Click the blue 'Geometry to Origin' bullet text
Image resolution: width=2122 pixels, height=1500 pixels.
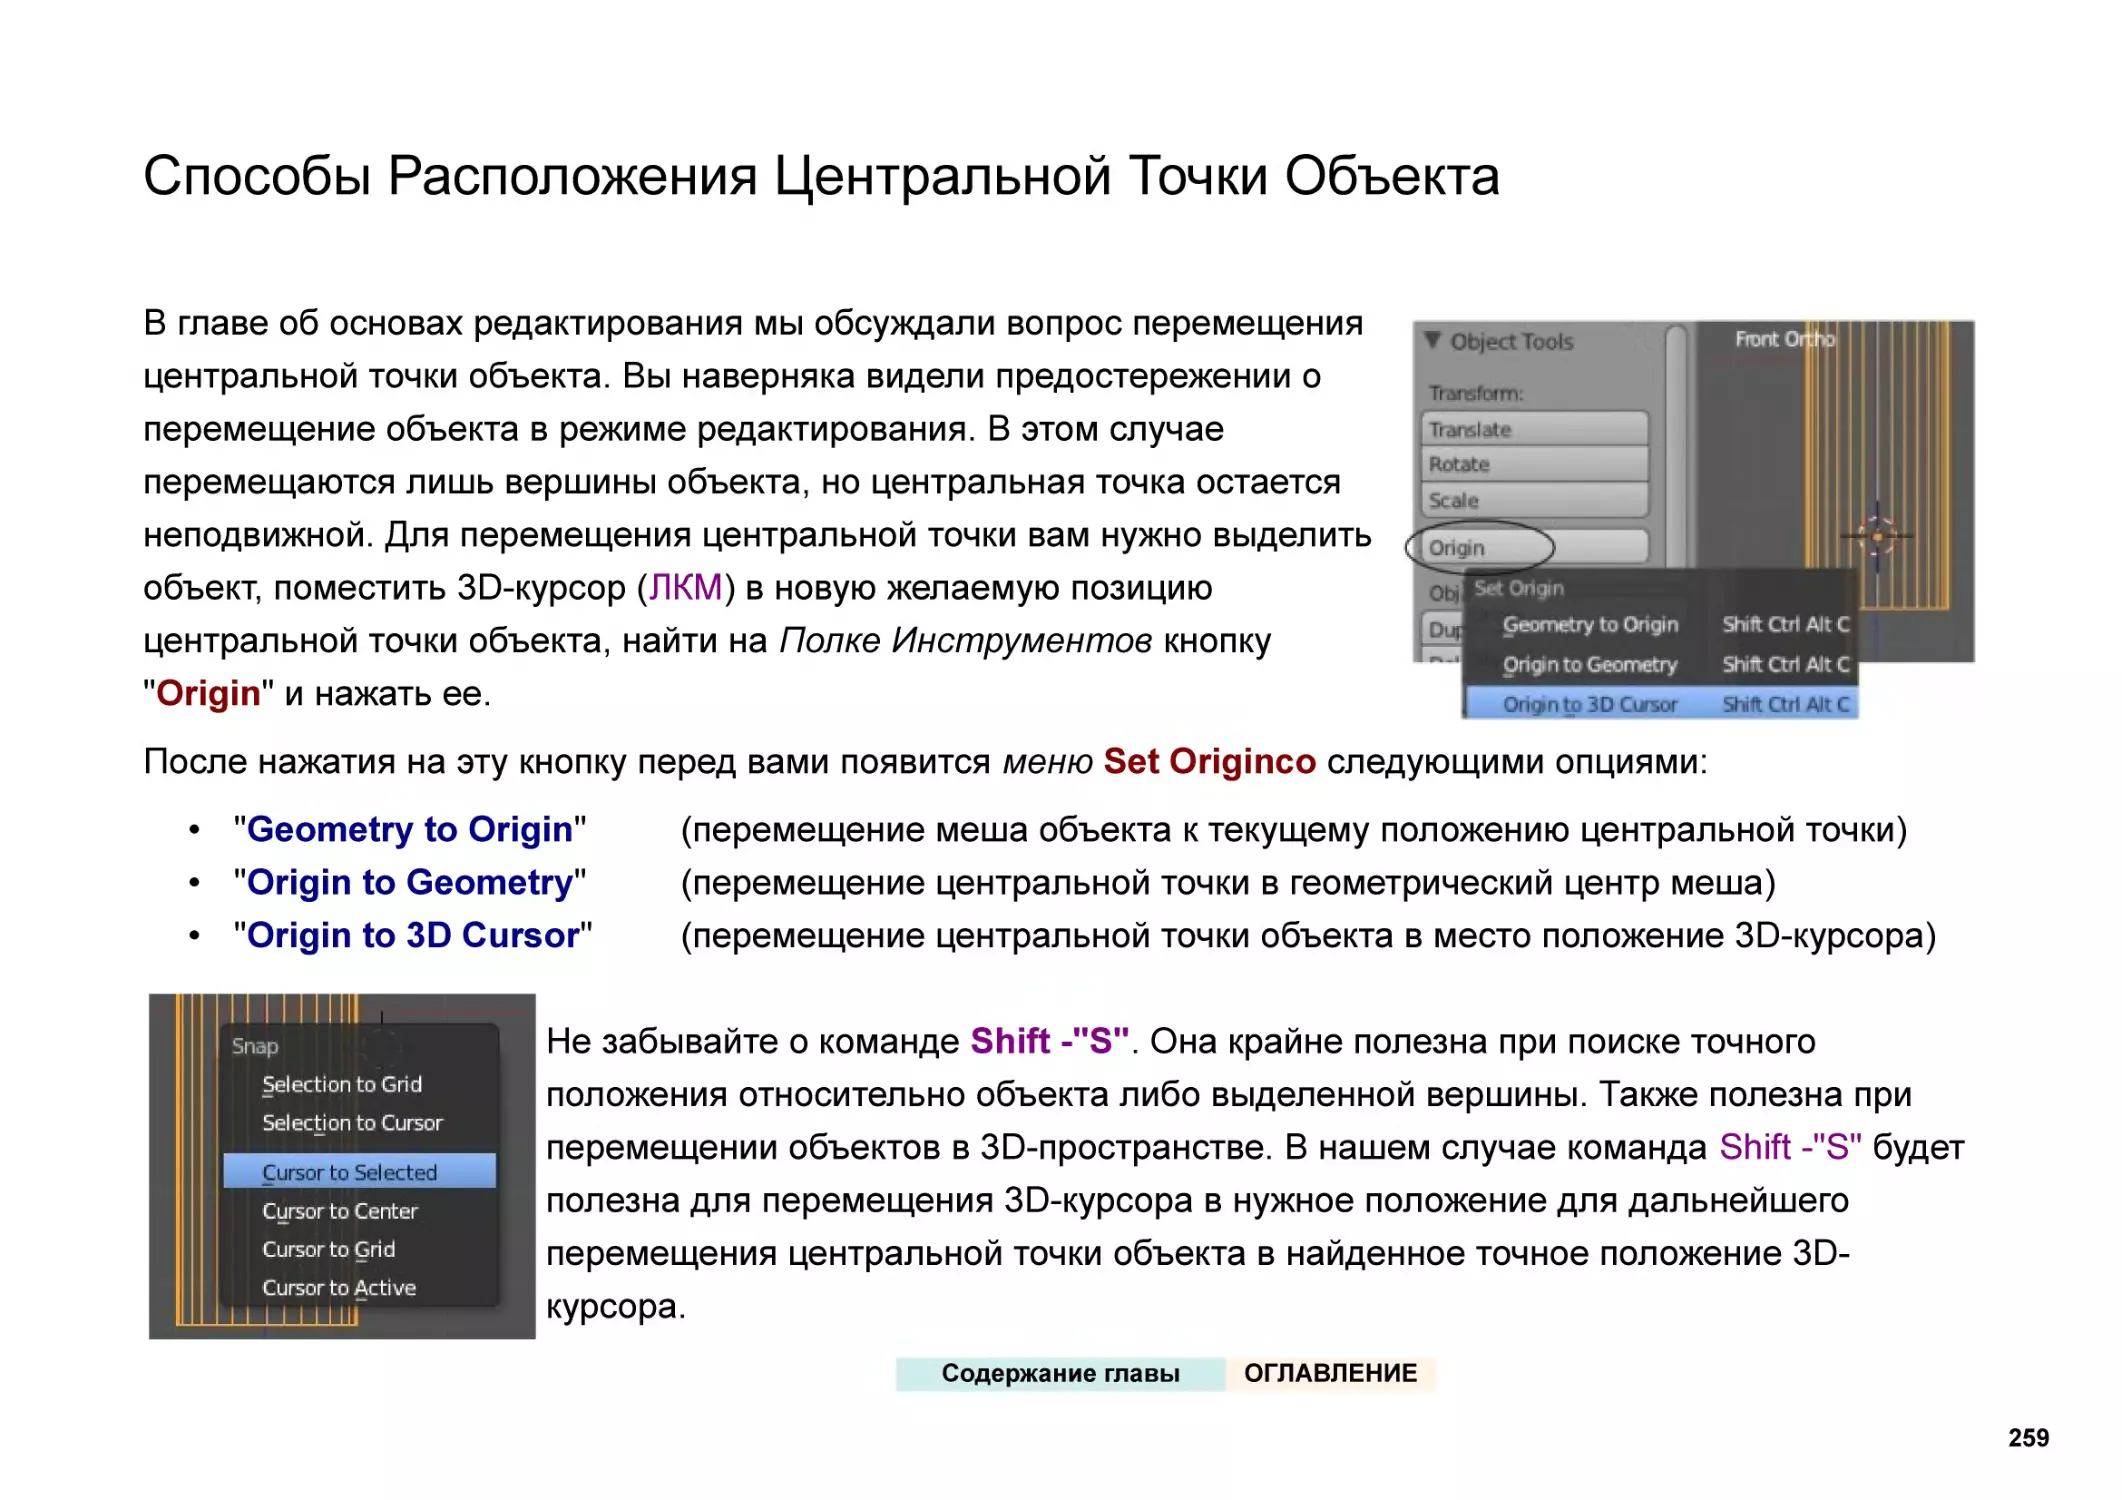coord(410,829)
